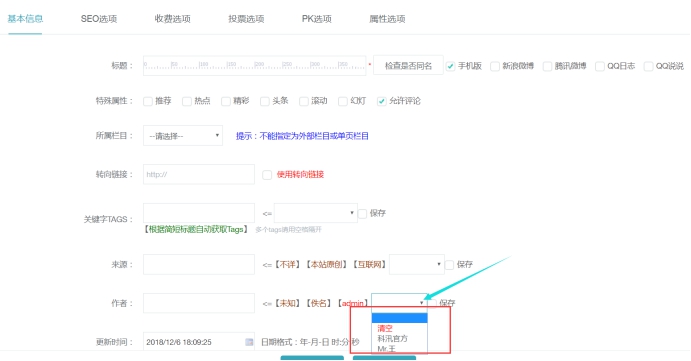Insert the 本站原创 source link
The width and height of the screenshot is (691, 361).
click(x=326, y=264)
